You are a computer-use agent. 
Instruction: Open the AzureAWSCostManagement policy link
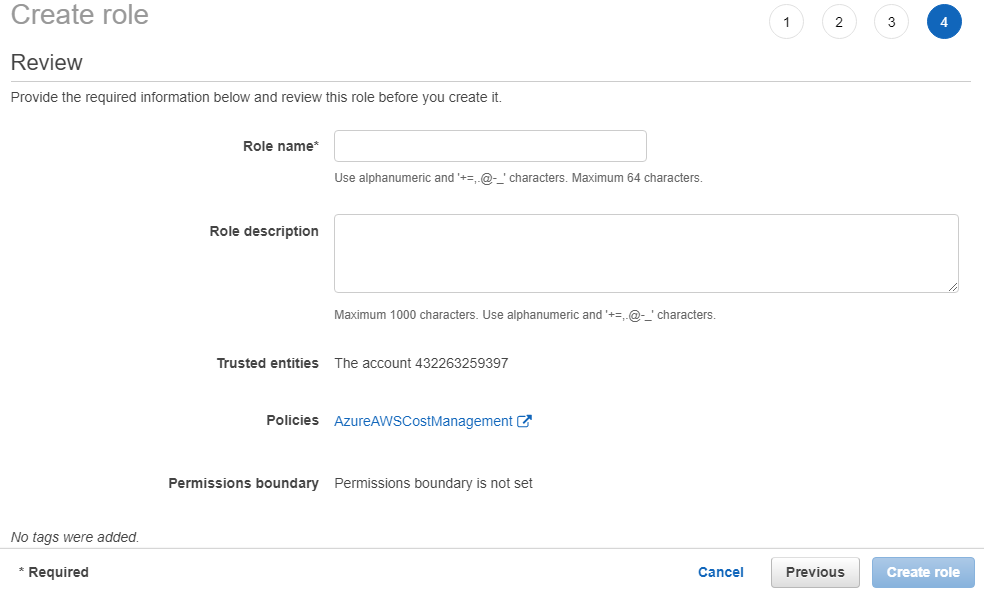coord(423,422)
